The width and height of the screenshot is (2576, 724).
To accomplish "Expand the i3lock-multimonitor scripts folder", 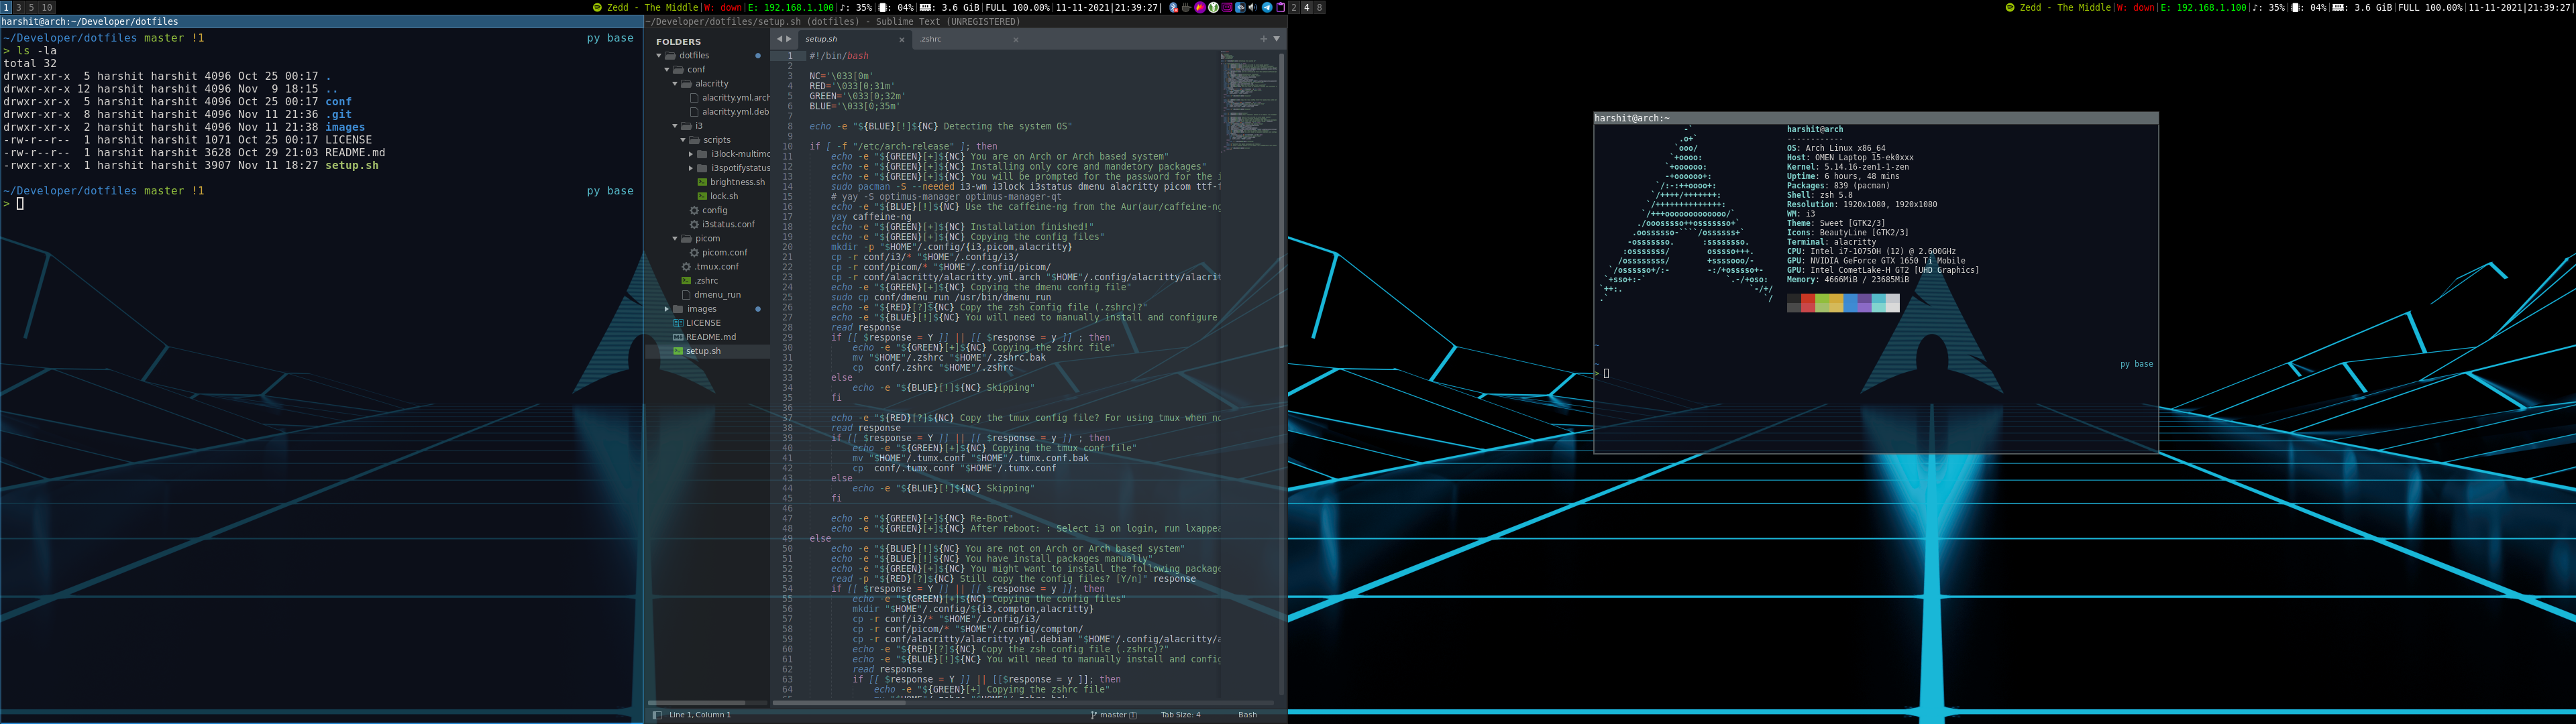I will click(x=691, y=154).
